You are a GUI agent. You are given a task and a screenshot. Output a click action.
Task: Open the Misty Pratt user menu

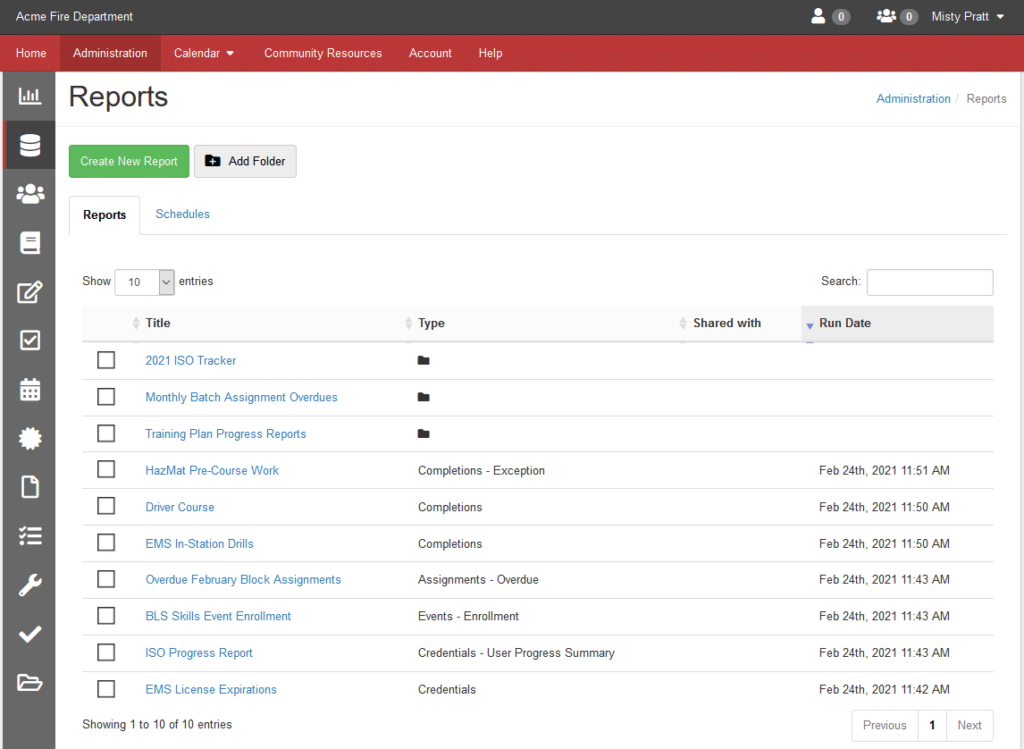(967, 17)
